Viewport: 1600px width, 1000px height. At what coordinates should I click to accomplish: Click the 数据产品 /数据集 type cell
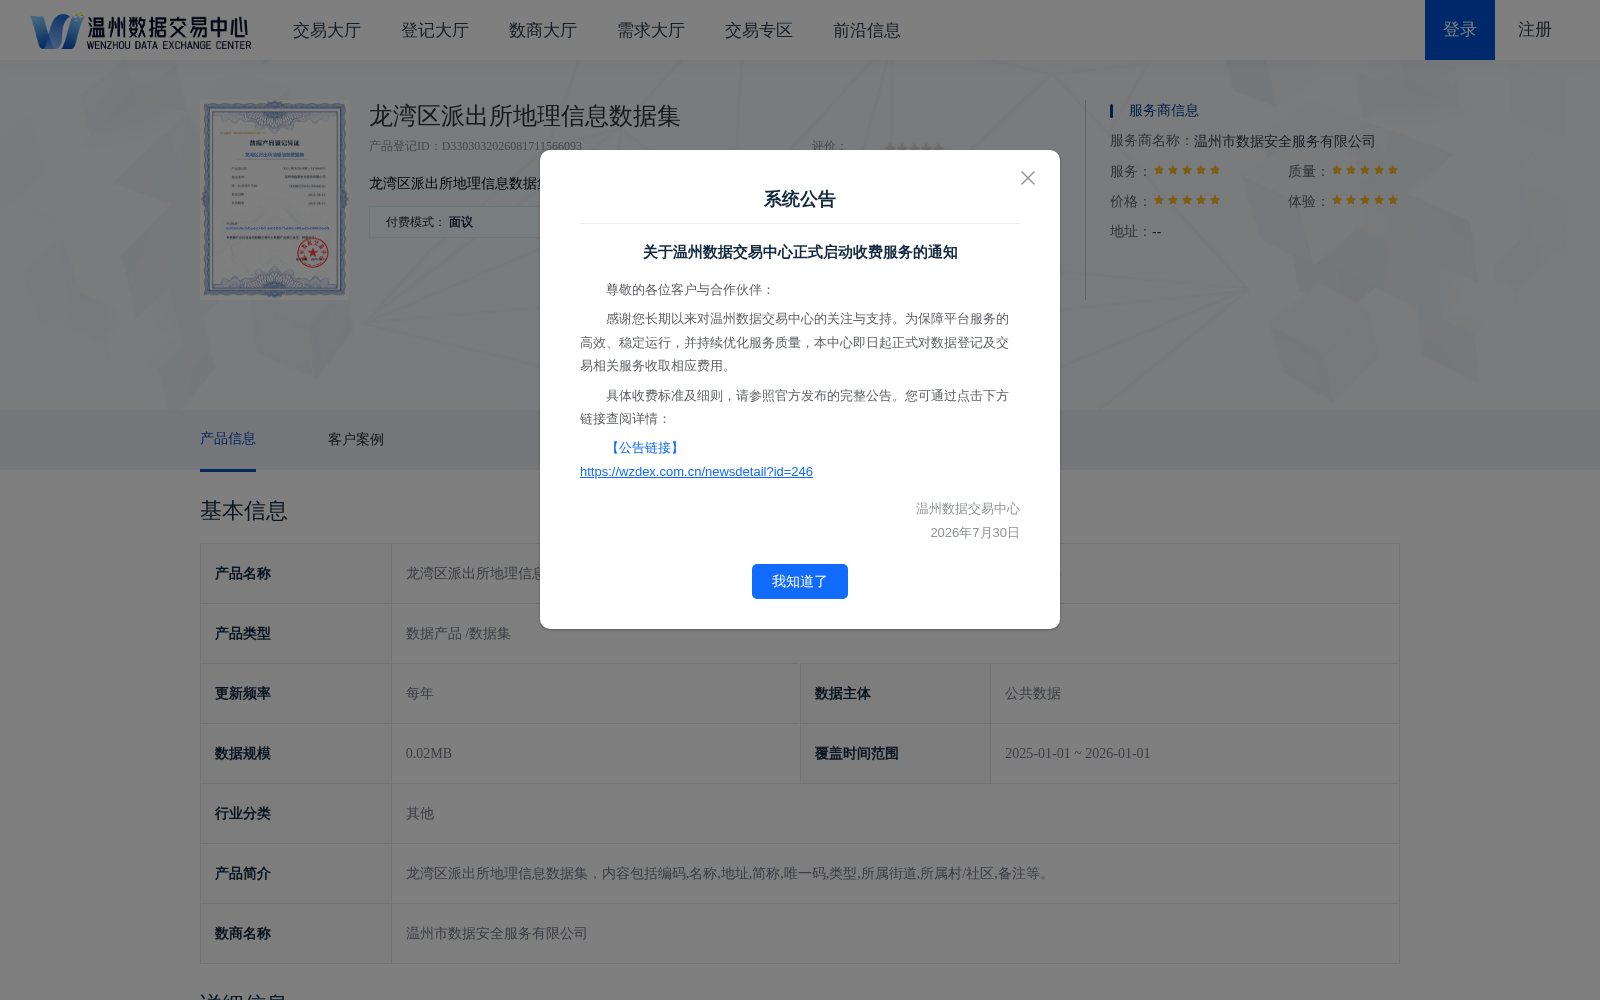[x=895, y=633]
